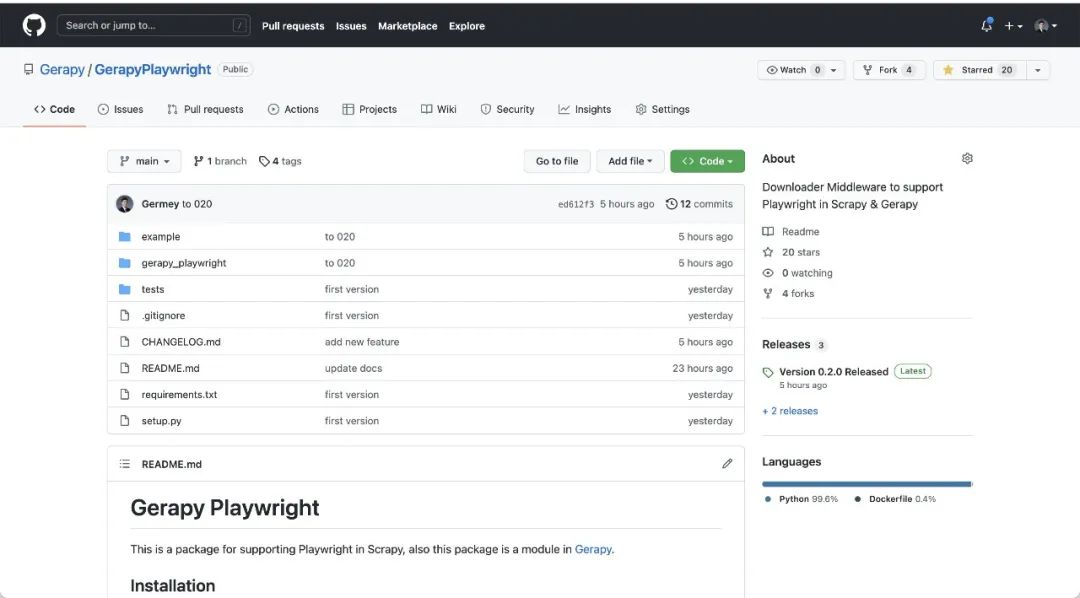Click the Releases heading
Image resolution: width=1080 pixels, height=598 pixels.
tap(786, 344)
